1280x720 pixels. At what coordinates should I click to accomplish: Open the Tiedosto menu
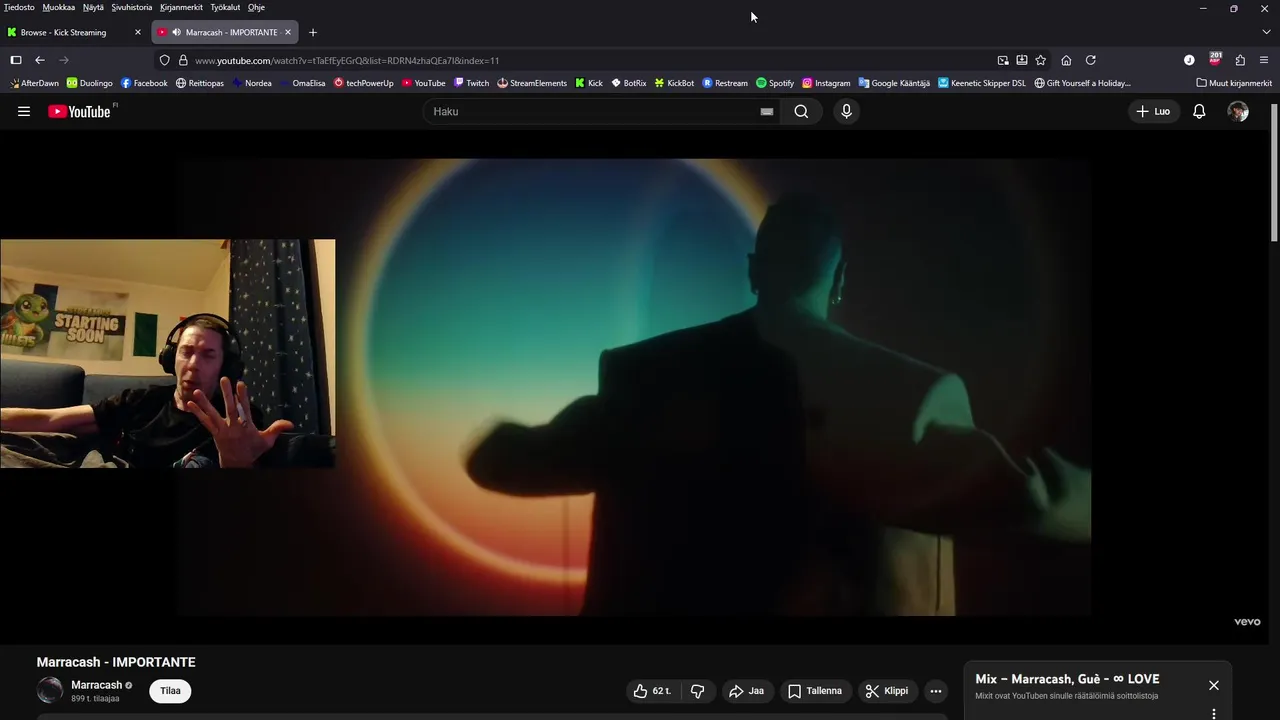coord(19,7)
